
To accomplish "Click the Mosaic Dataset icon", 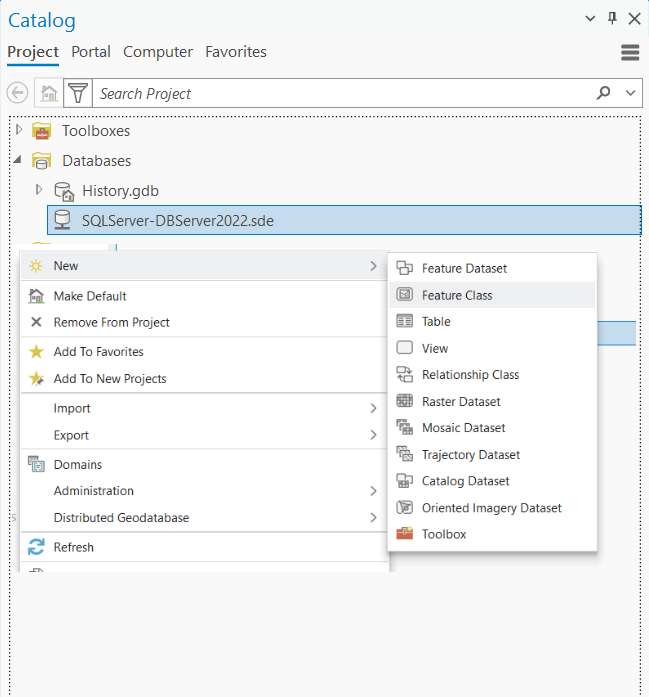I will 405,427.
